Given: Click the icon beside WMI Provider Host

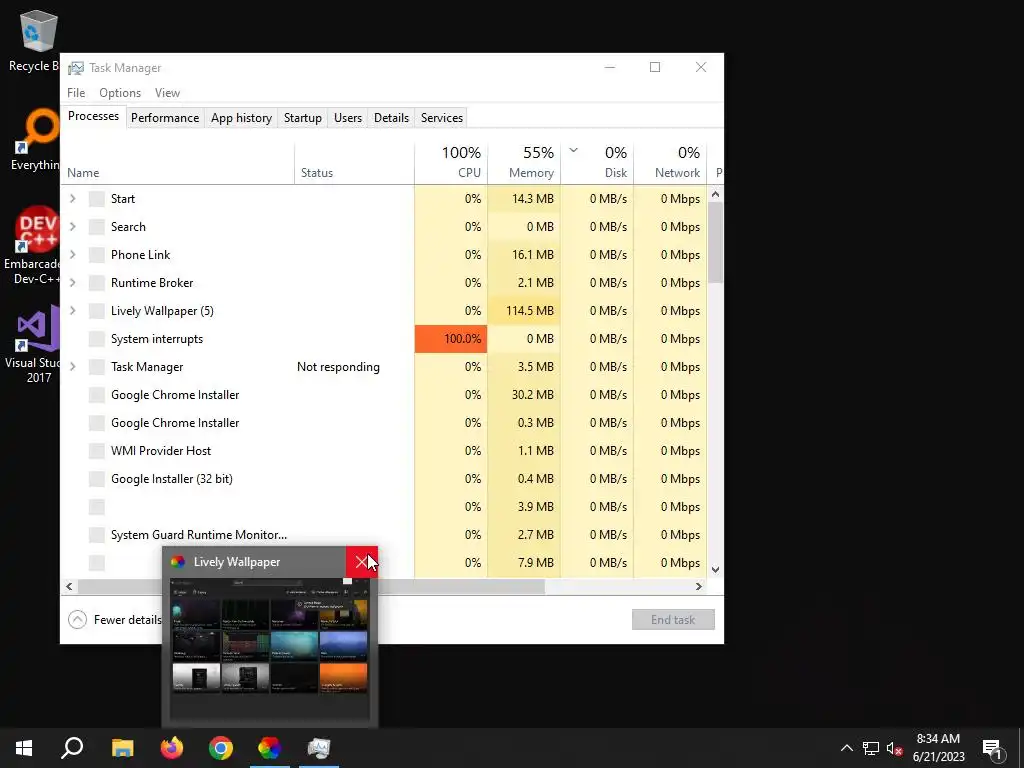Looking at the screenshot, I should [97, 451].
